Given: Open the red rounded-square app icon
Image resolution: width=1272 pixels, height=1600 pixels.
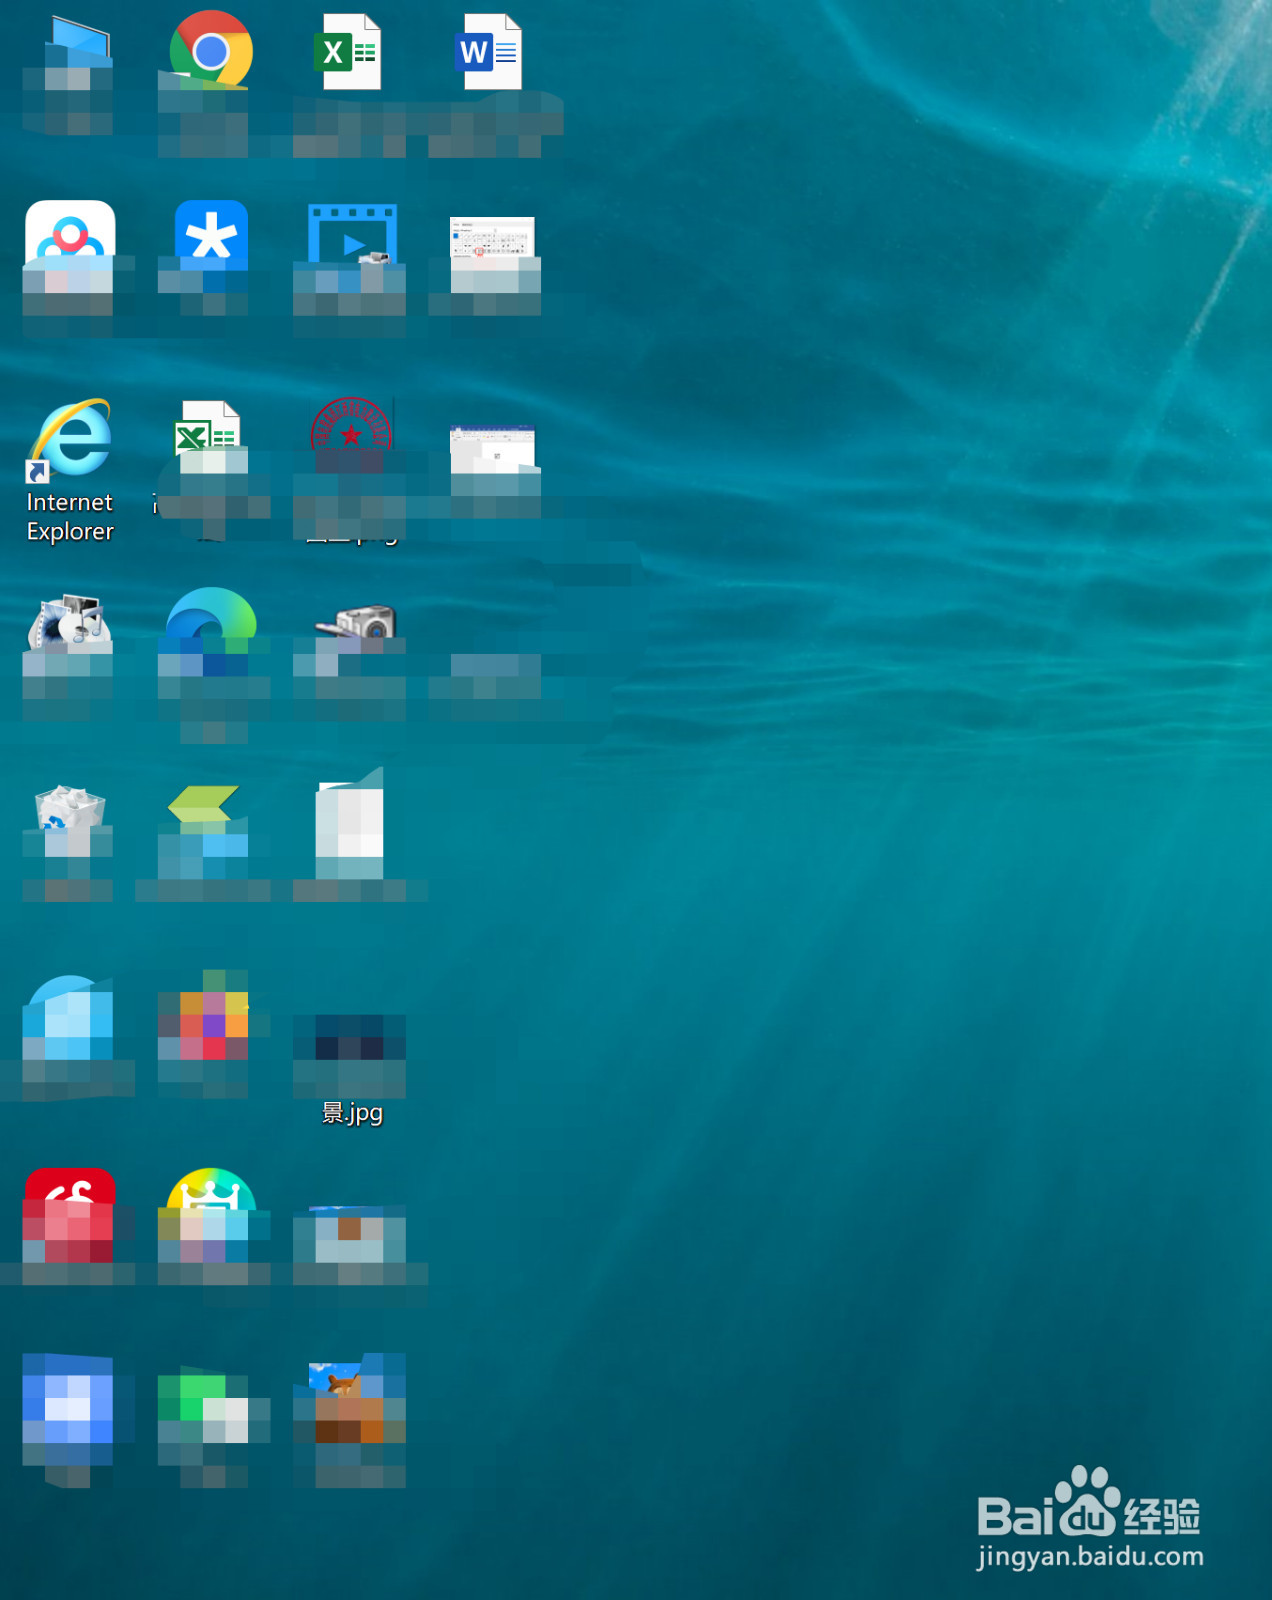Looking at the screenshot, I should (70, 1214).
